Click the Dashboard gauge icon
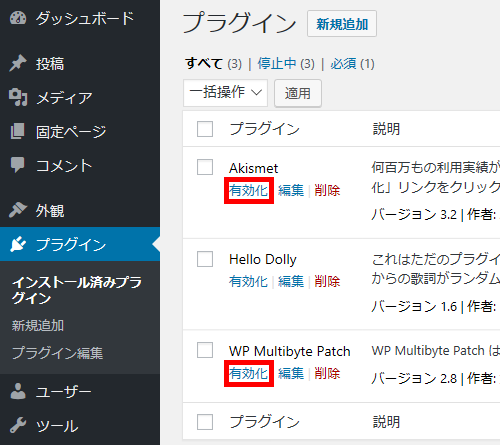Image resolution: width=500 pixels, height=445 pixels. point(18,18)
